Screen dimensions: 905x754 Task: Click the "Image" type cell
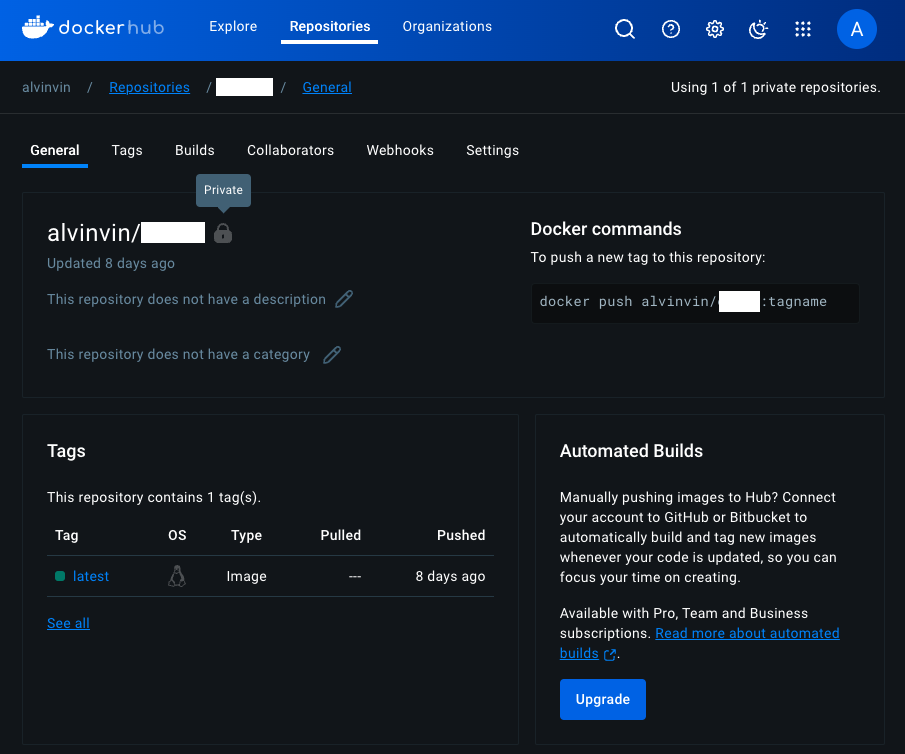pos(246,576)
